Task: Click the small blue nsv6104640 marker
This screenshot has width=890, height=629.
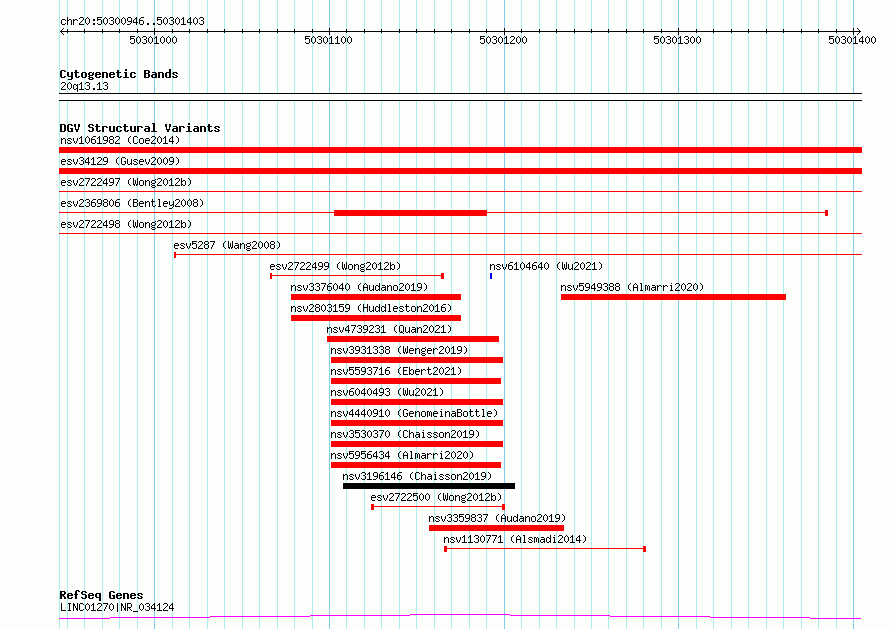Action: (491, 276)
